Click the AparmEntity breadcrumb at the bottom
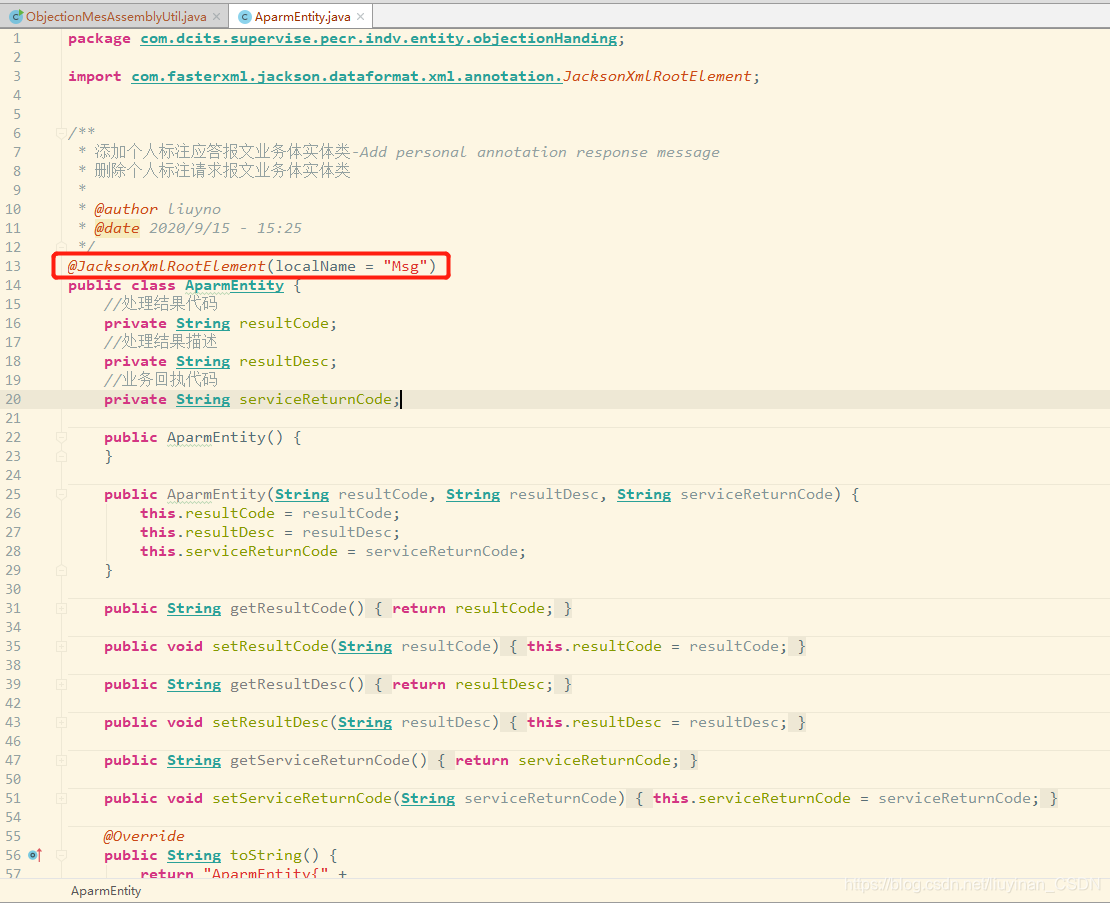 tap(105, 890)
